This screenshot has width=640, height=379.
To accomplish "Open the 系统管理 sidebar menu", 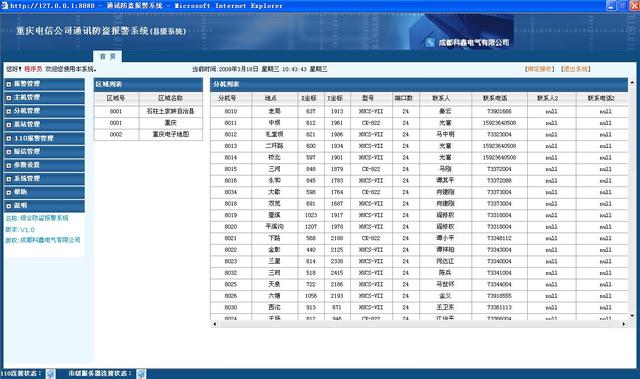I will pos(44,178).
